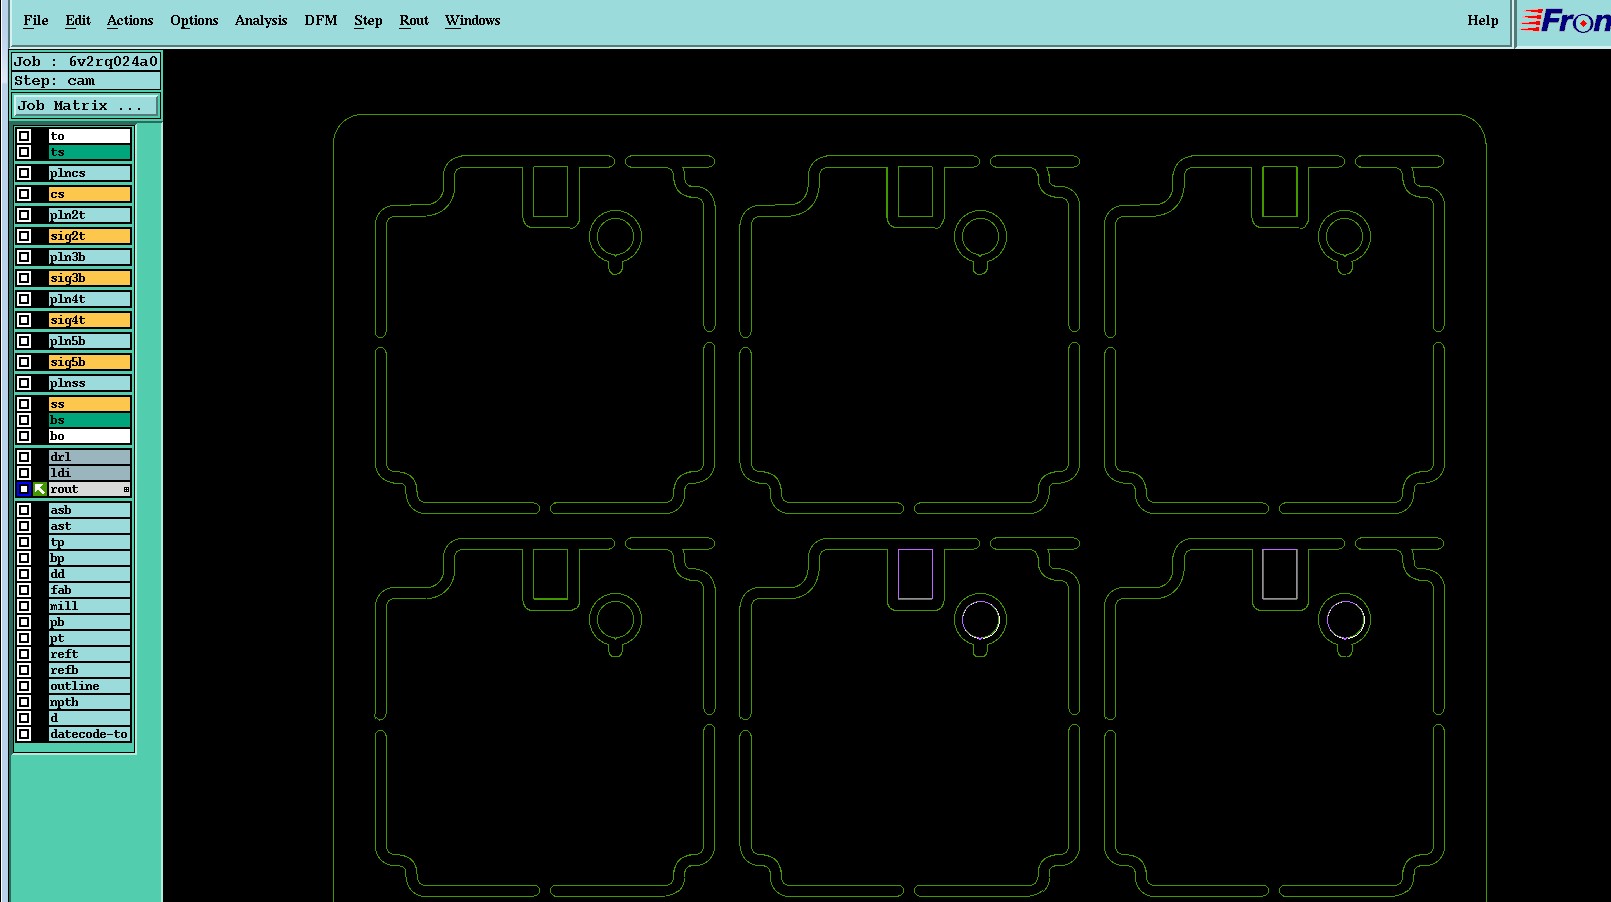
Task: Open the Job Matrix ... button
Action: click(85, 105)
